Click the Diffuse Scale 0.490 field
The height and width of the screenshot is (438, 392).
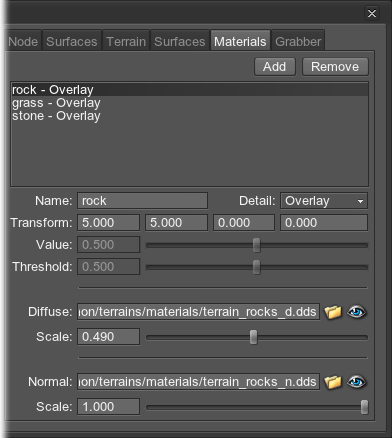[108, 337]
